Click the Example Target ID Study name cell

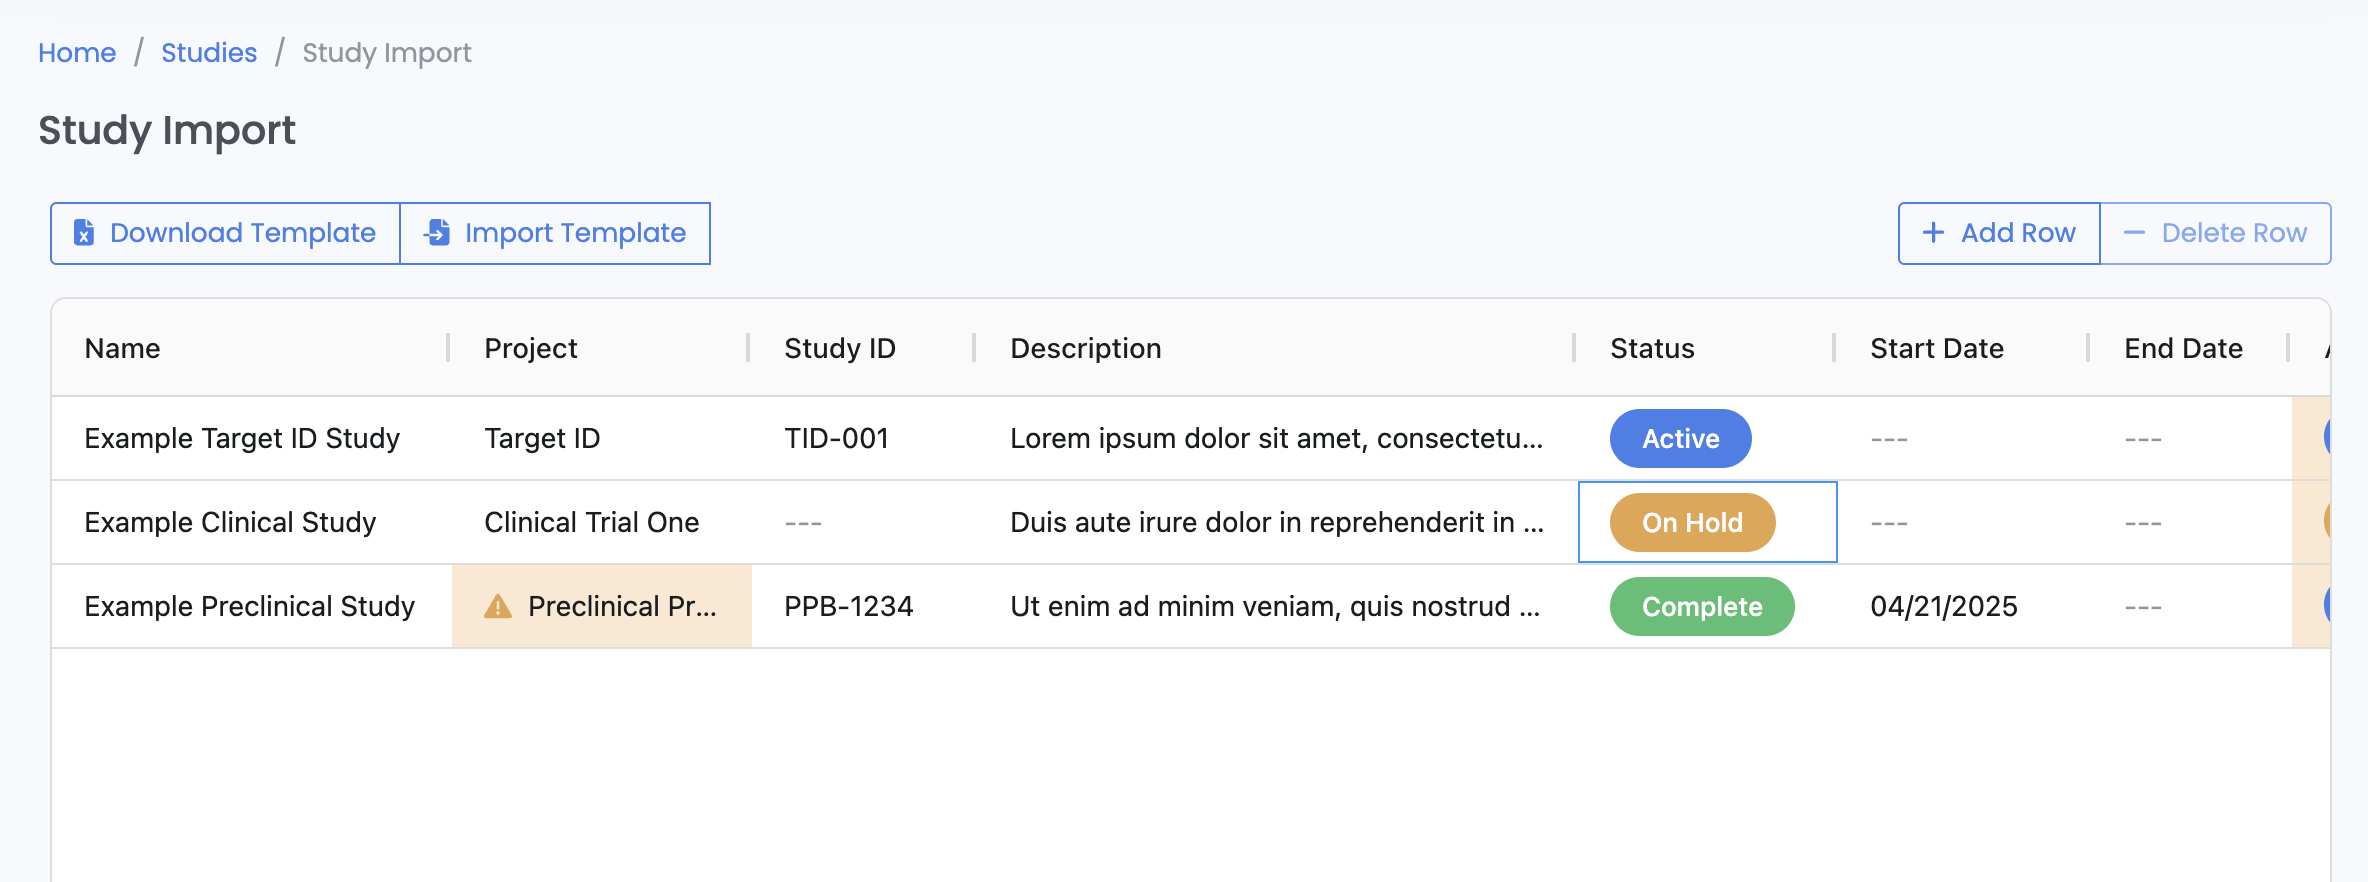(242, 438)
